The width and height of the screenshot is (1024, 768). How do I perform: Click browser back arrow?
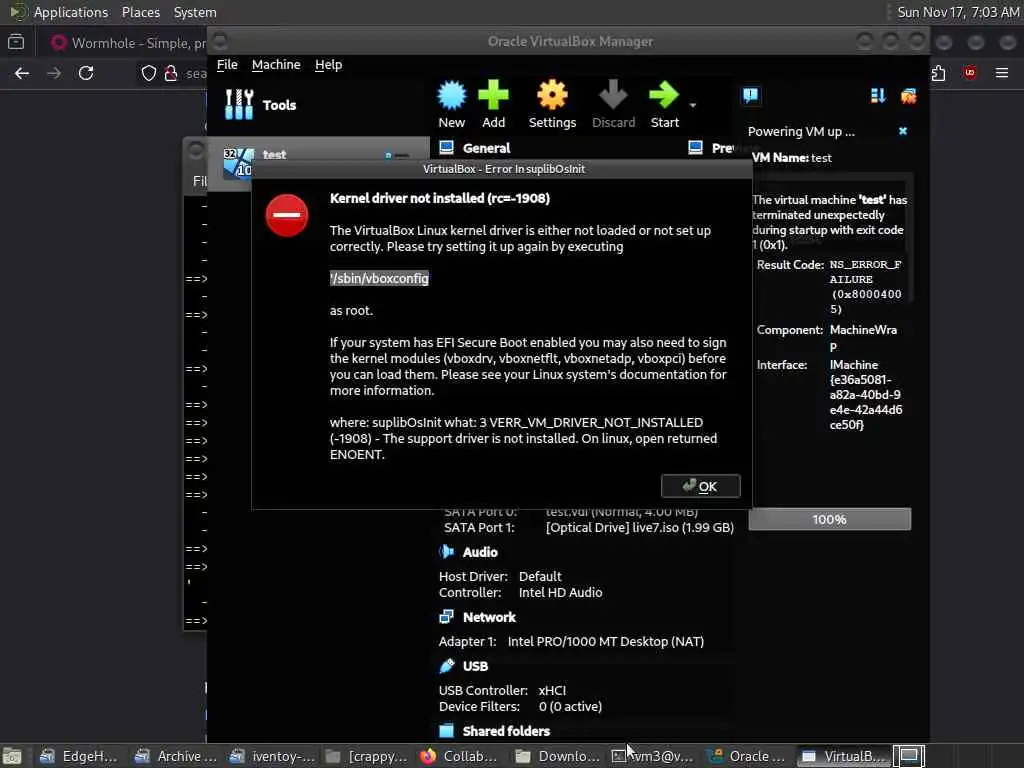[x=22, y=73]
